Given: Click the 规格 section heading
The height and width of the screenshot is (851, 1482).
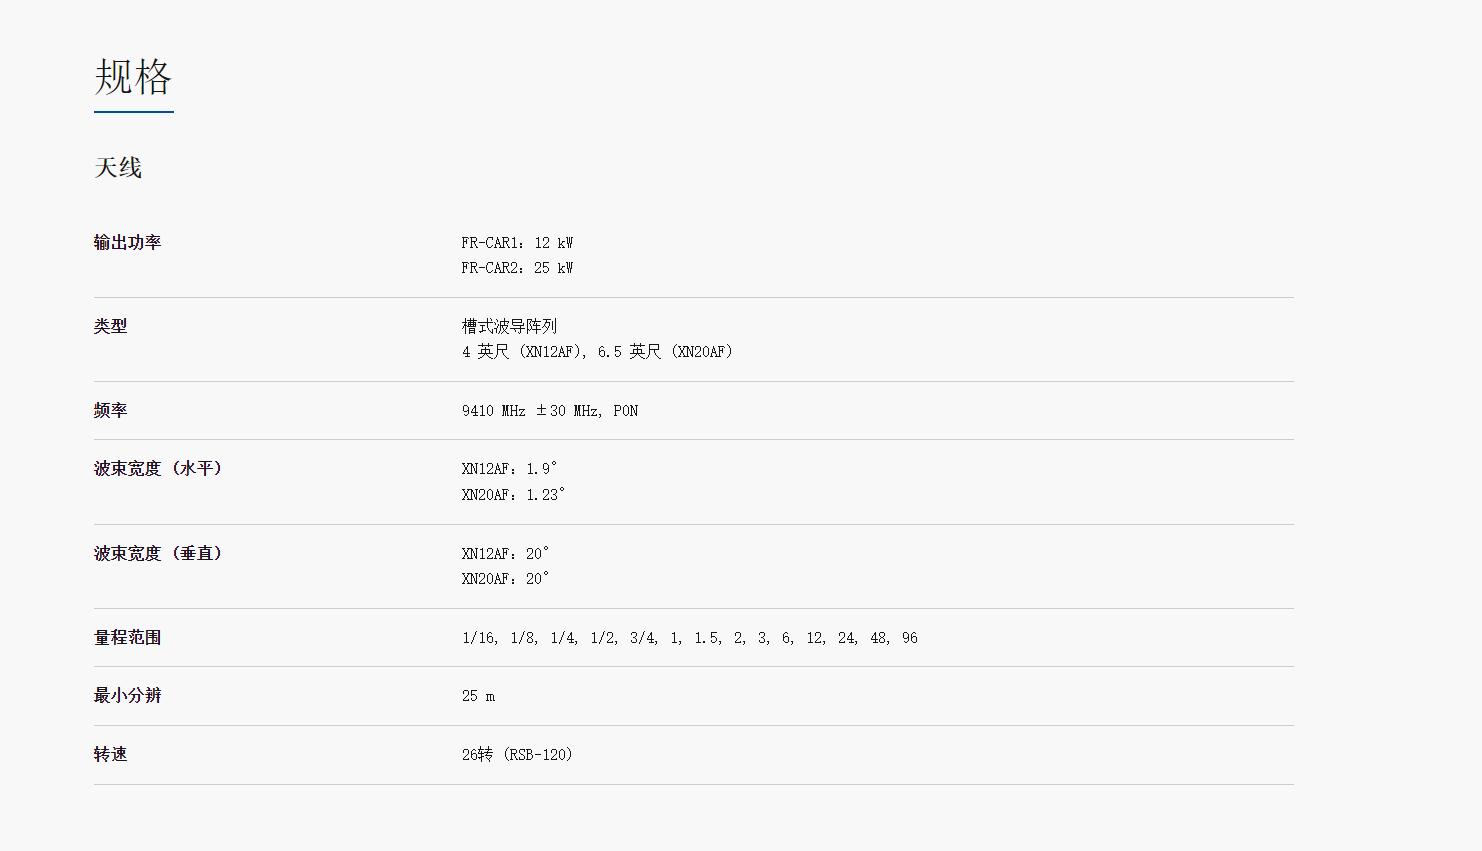Looking at the screenshot, I should [133, 77].
